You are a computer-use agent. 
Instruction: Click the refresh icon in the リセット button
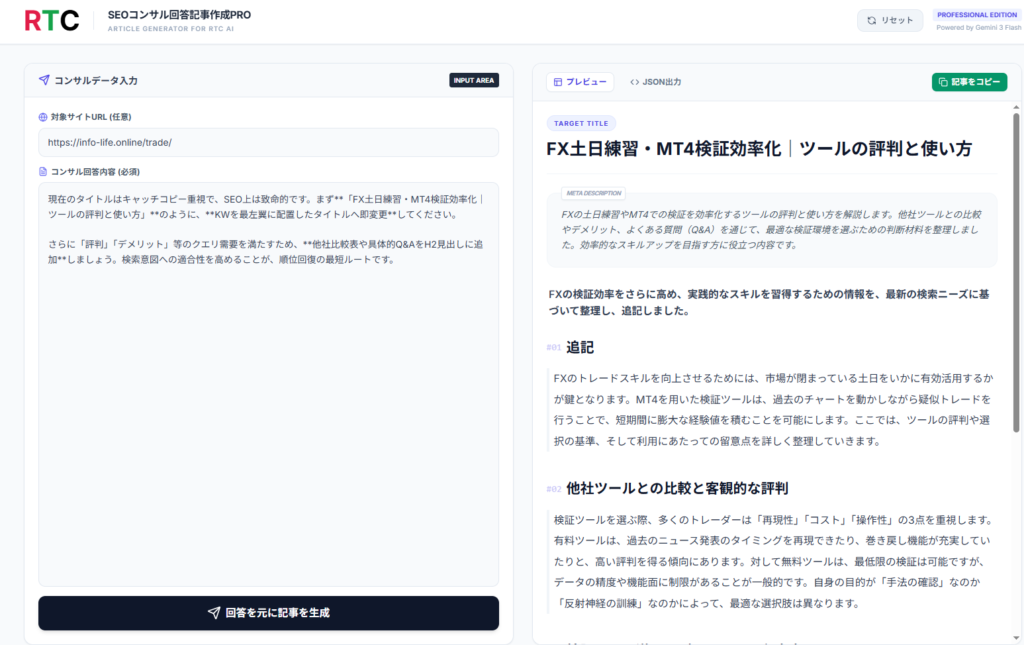click(x=872, y=20)
